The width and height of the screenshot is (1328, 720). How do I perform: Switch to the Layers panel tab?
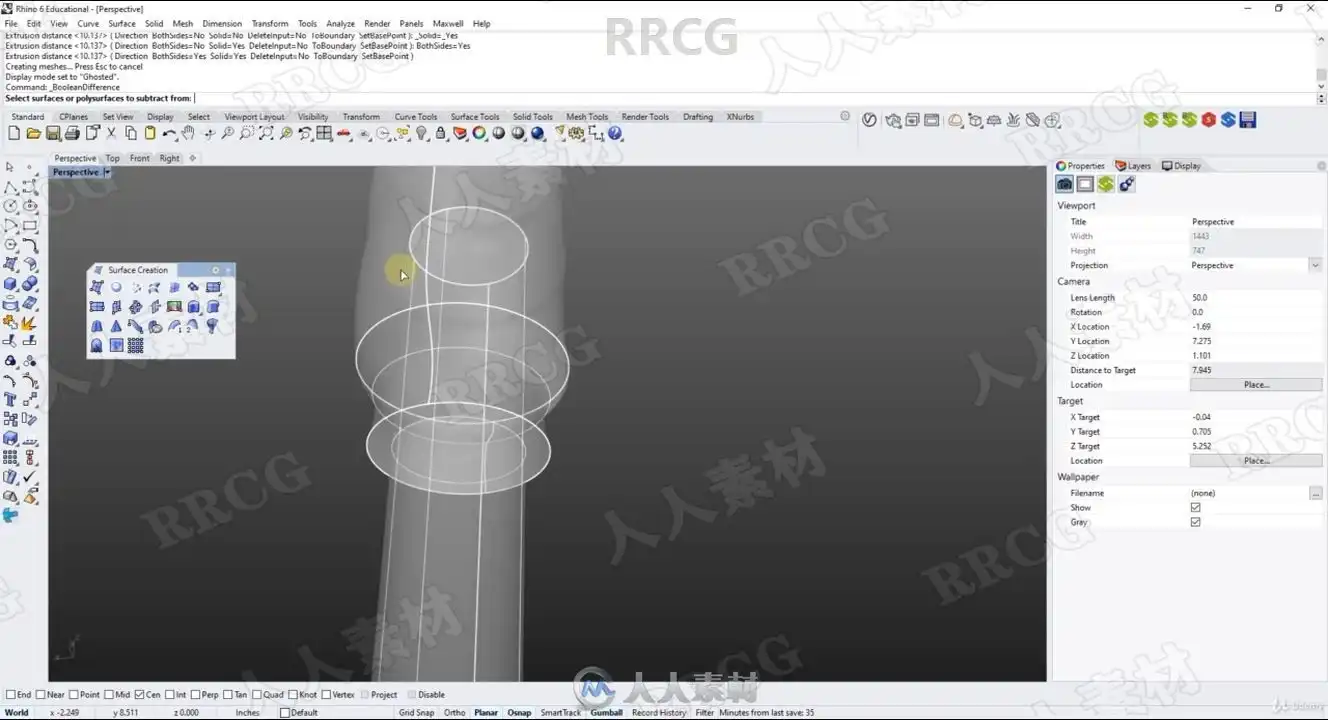tap(1134, 166)
